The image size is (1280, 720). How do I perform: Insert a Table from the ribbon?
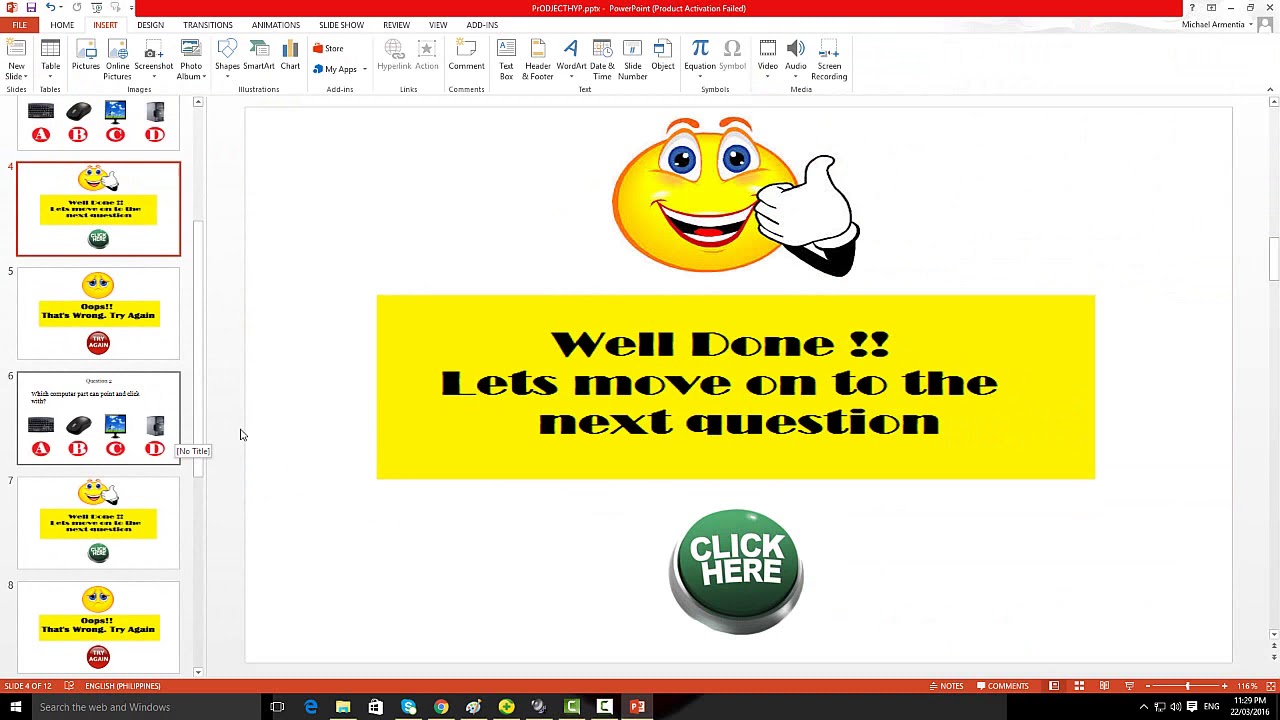pos(50,60)
